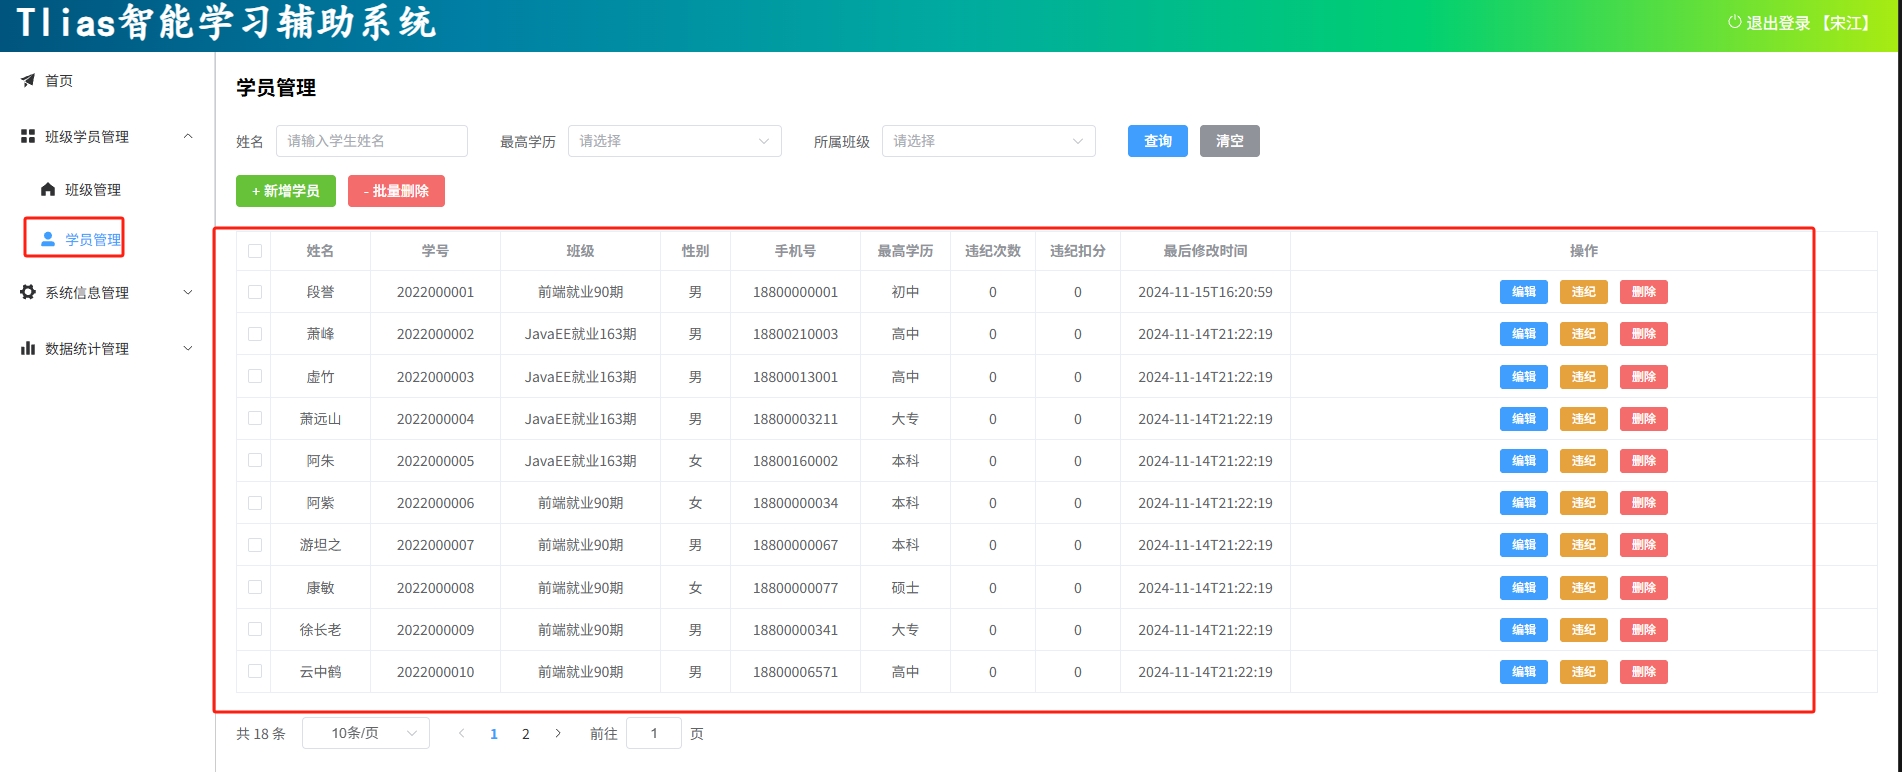Go to page 2
This screenshot has height=772, width=1902.
526,733
